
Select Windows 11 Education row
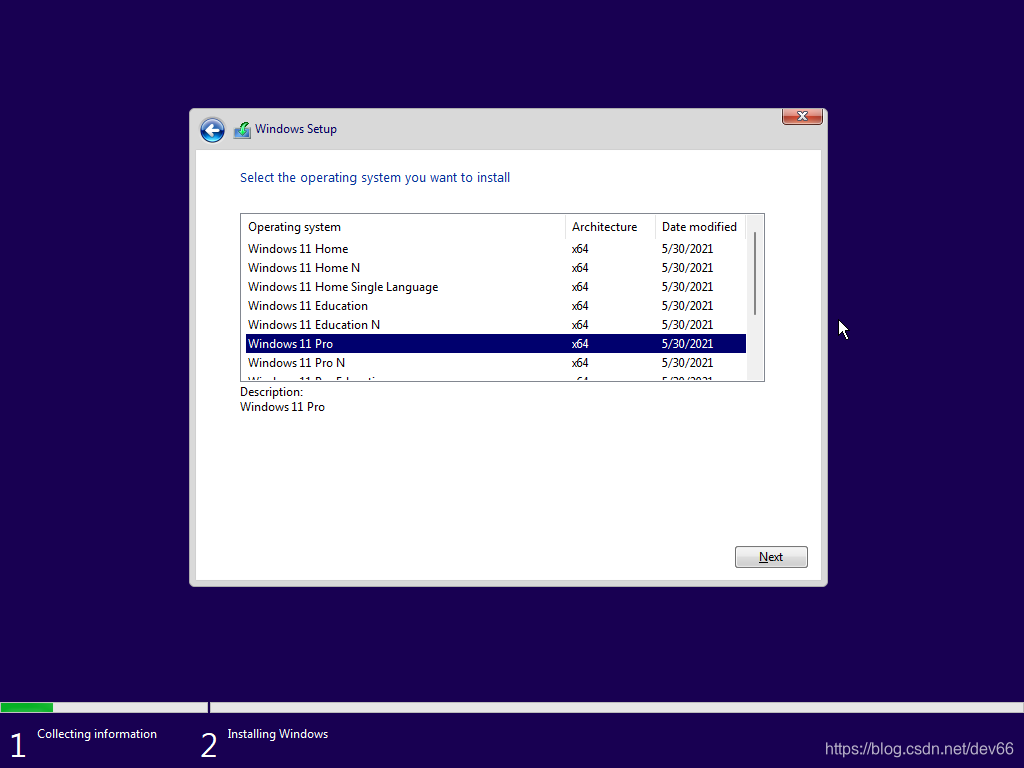pos(496,306)
